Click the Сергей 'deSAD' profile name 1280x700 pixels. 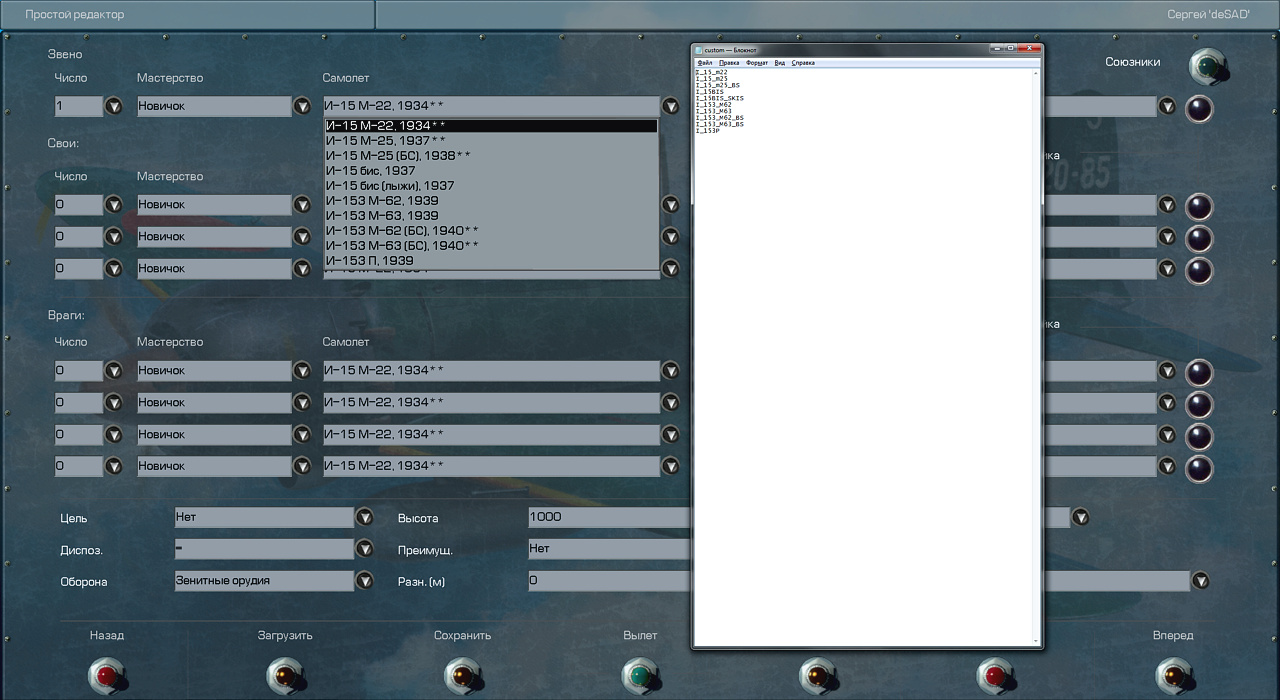pos(1208,15)
